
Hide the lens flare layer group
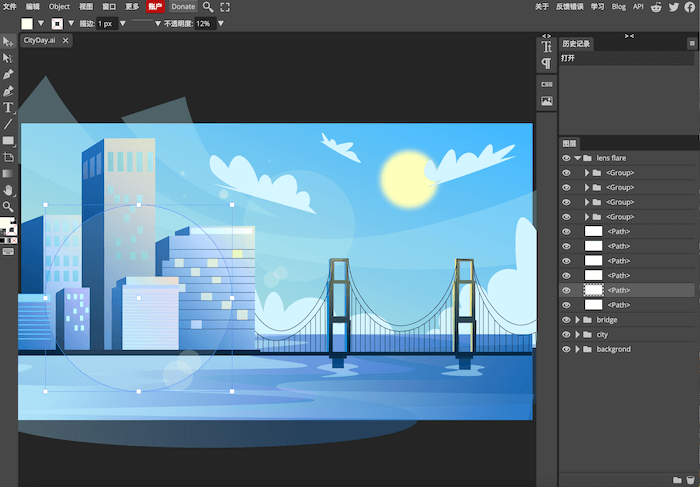[x=566, y=158]
